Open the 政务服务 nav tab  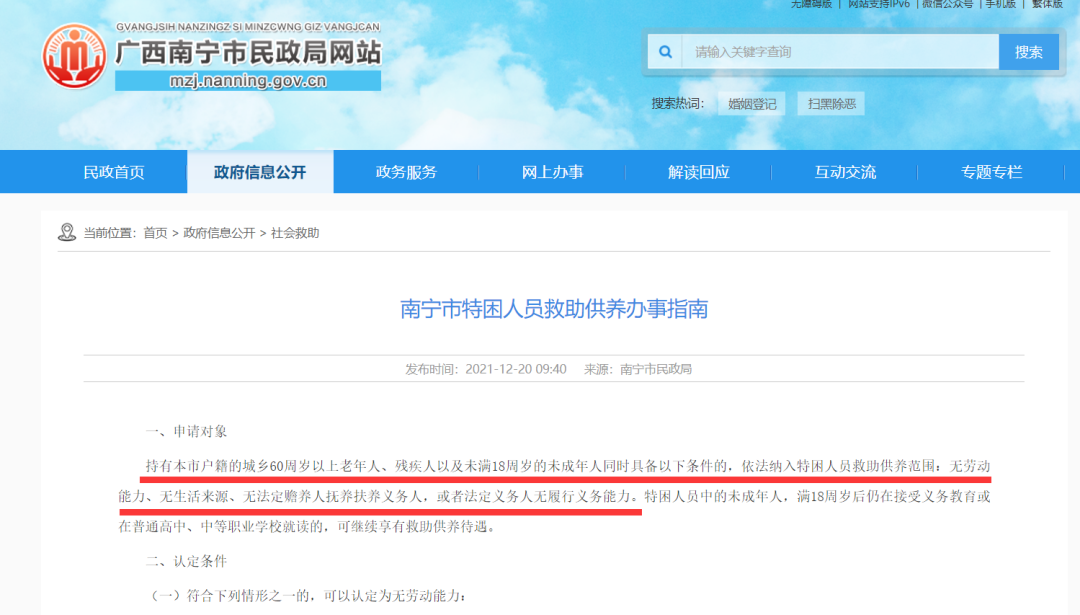[x=406, y=172]
